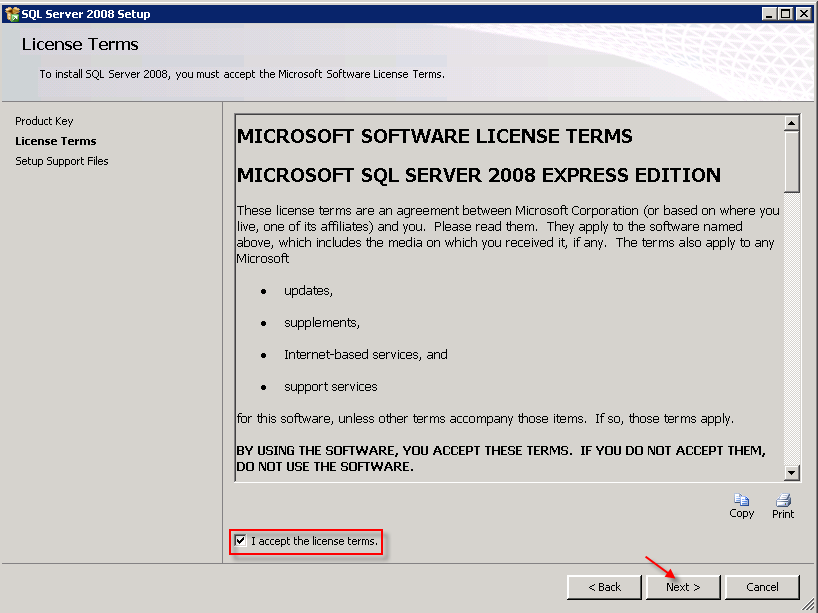The height and width of the screenshot is (613, 818).
Task: Click the 'support services' bullet item
Action: [x=331, y=387]
